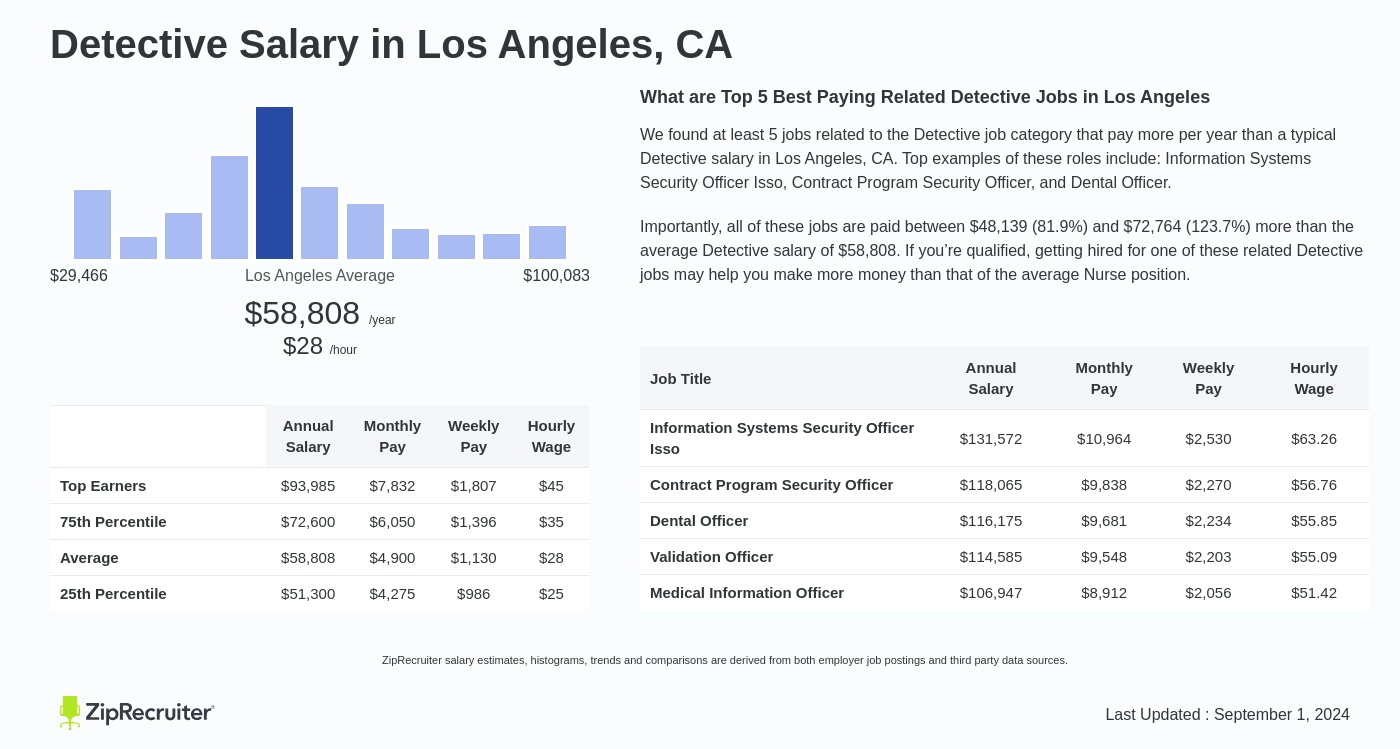Click the $51,300 annual salary cell
The height and width of the screenshot is (749, 1400).
point(308,594)
